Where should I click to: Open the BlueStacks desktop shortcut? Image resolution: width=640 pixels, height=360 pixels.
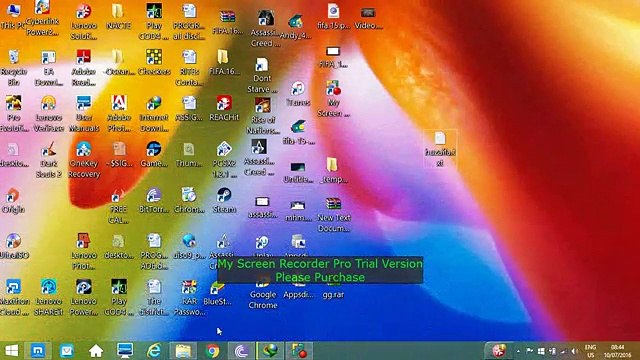click(217, 294)
